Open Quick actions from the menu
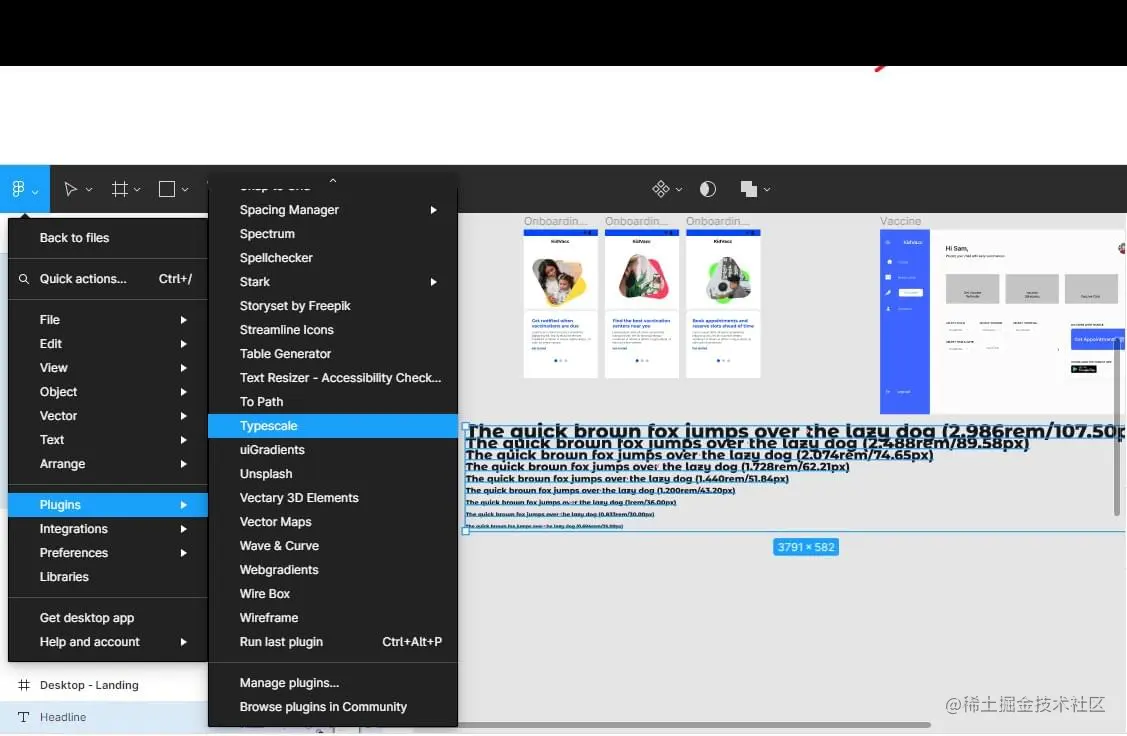The height and width of the screenshot is (736, 1127). coord(85,278)
